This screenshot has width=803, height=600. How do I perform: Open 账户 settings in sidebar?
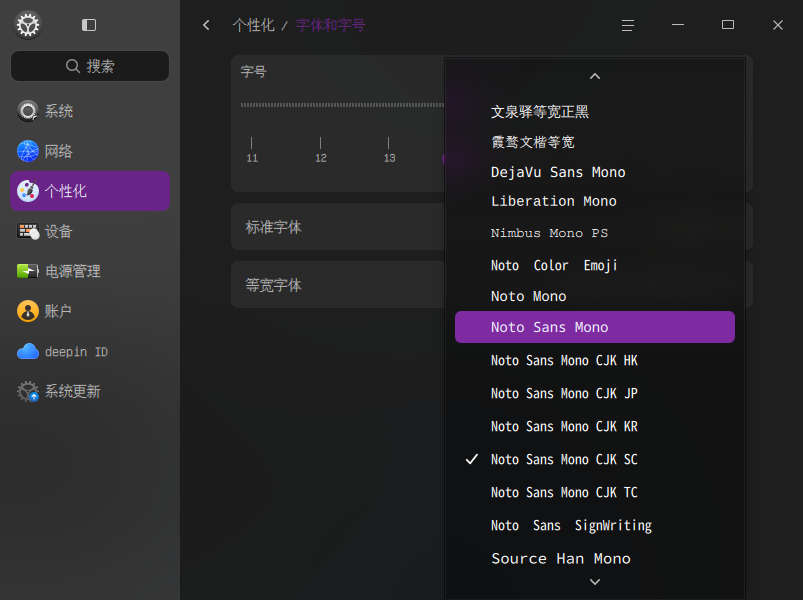tap(90, 311)
